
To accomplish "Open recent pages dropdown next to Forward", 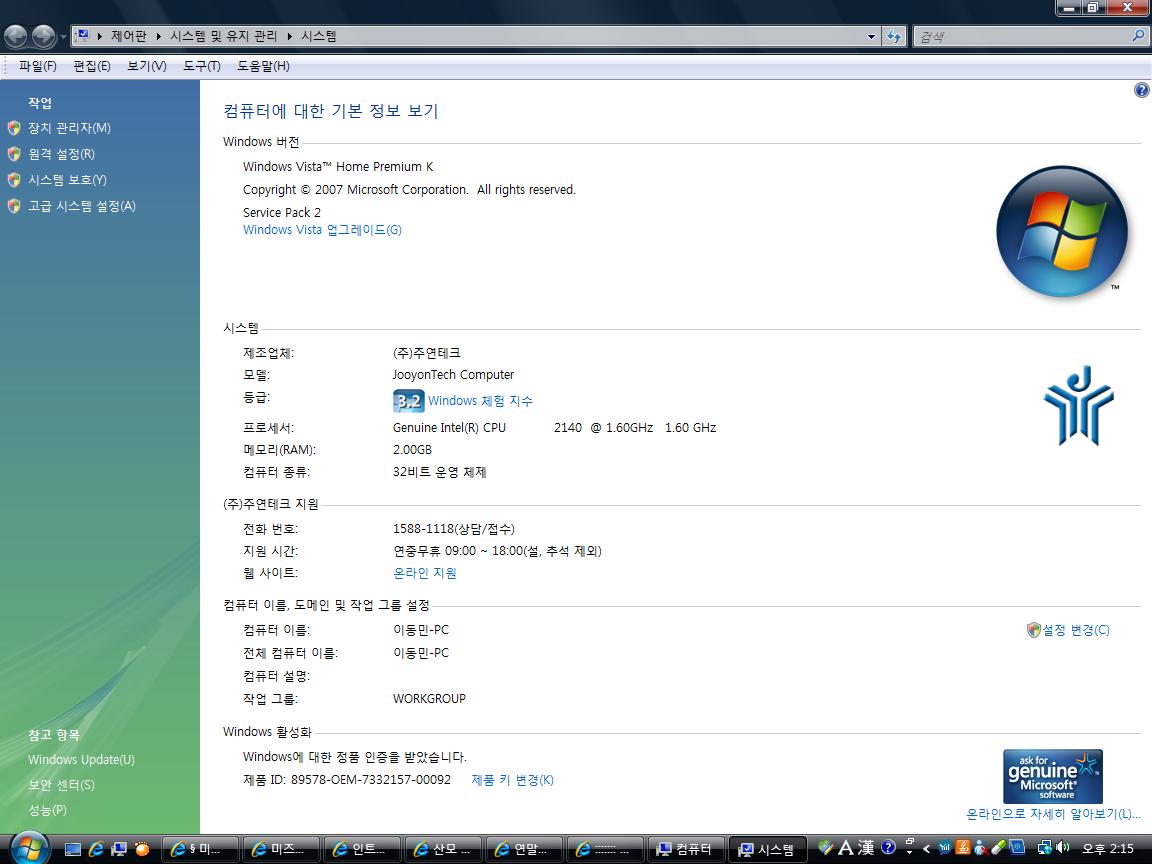I will click(63, 37).
